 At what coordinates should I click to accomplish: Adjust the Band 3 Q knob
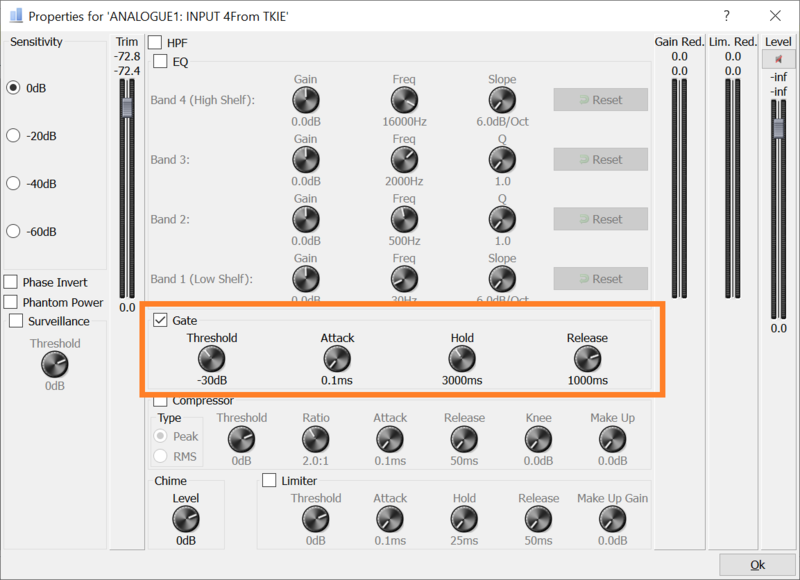[x=502, y=159]
